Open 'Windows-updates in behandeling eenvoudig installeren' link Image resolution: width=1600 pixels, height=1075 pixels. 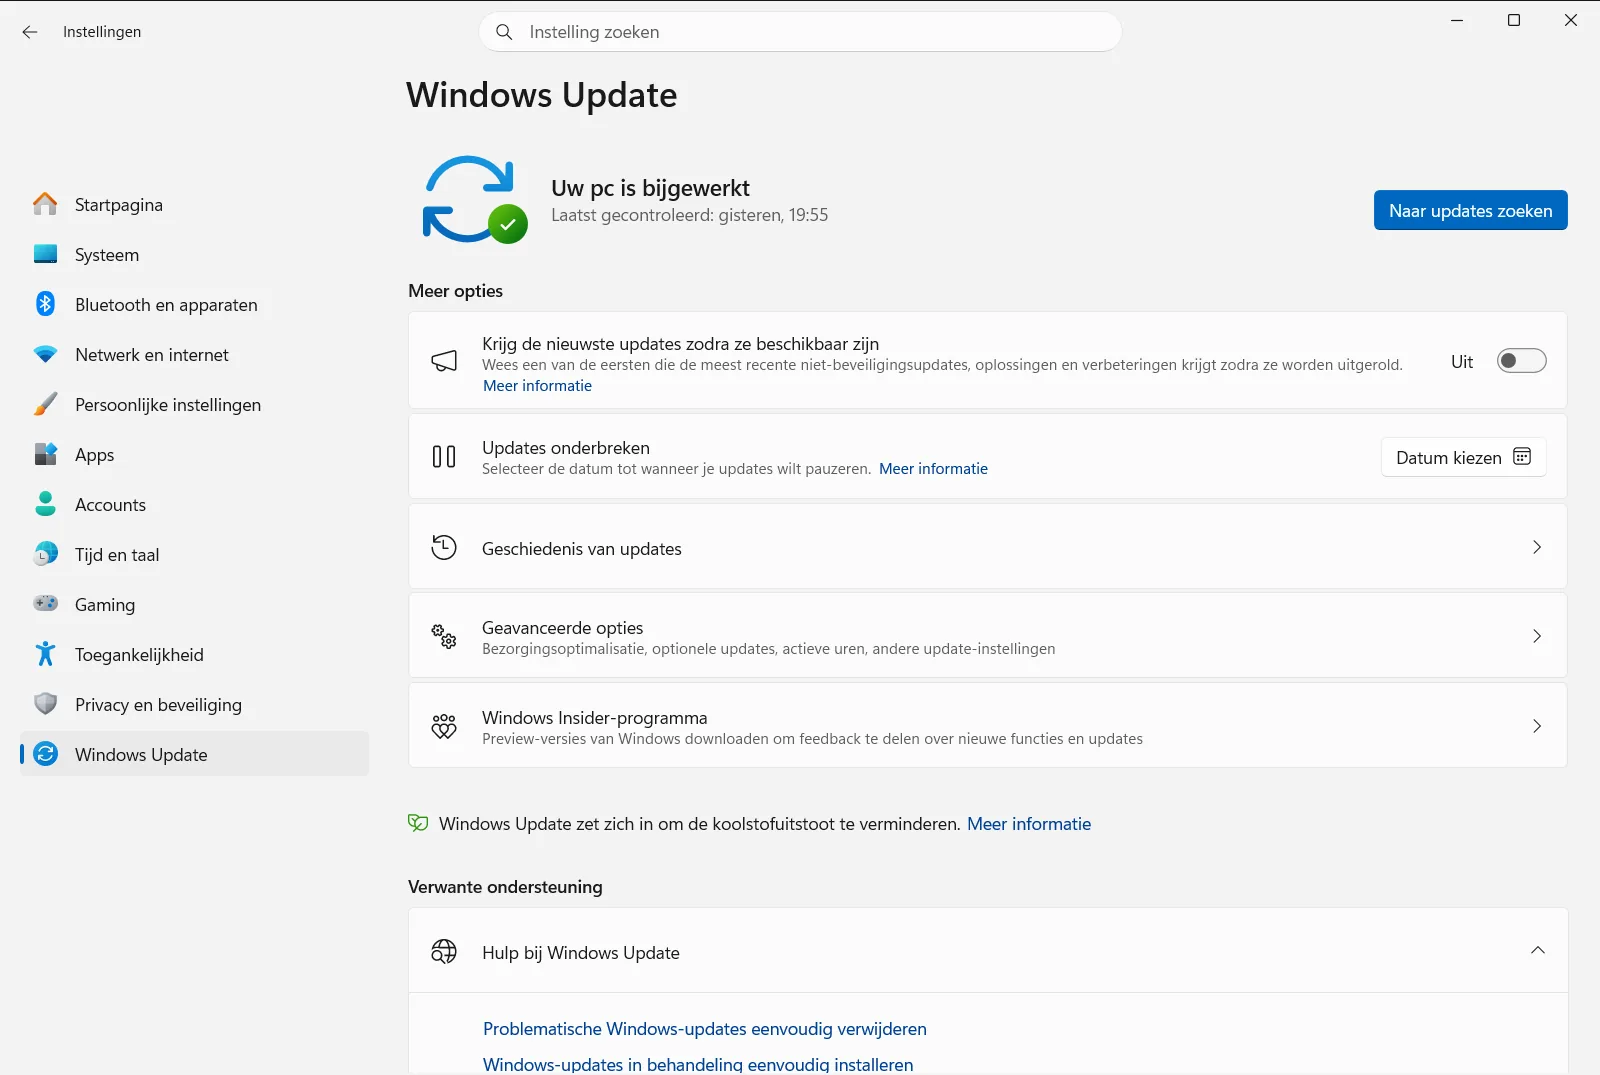point(698,1064)
